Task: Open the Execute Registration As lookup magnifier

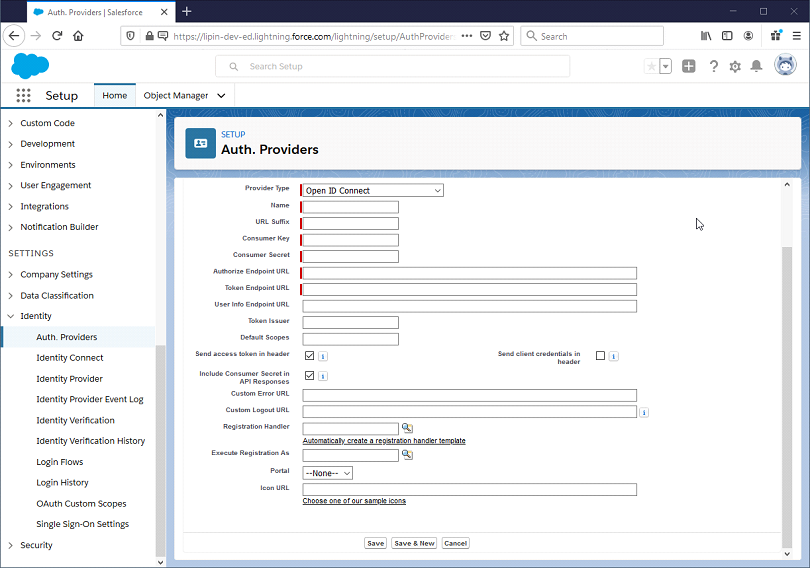Action: [x=407, y=454]
